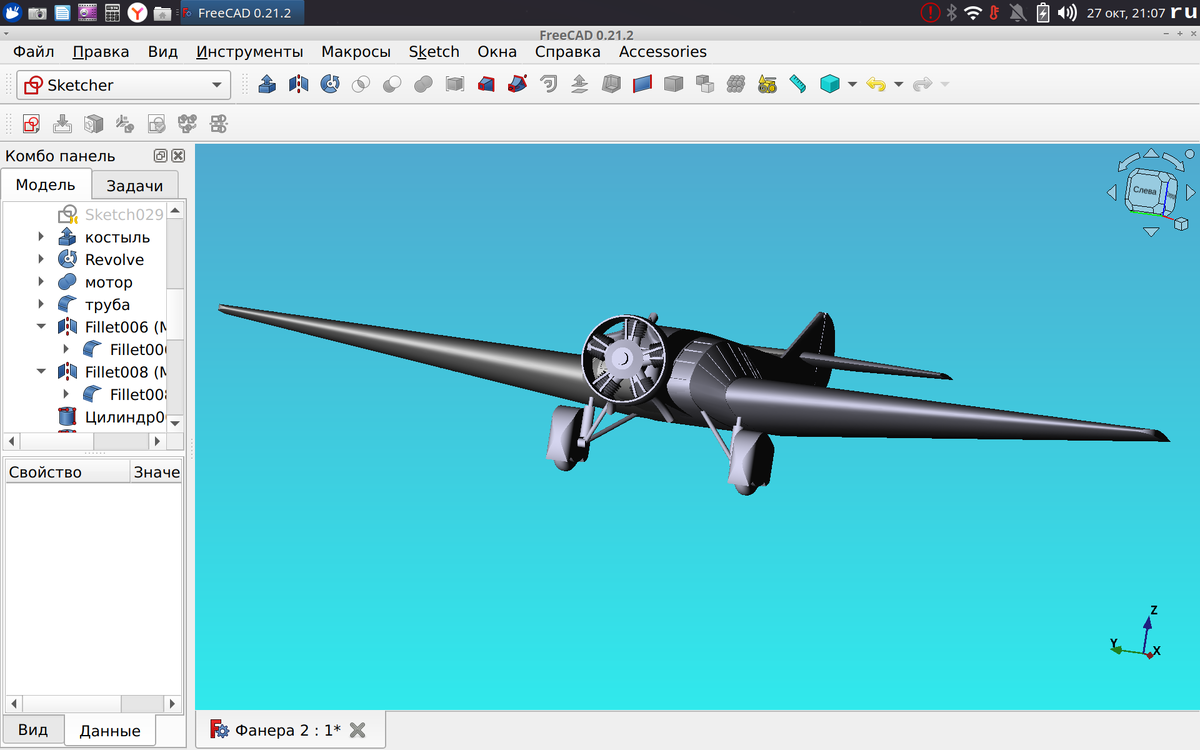The image size is (1200, 750).
Task: Select the Create sketch tool
Action: point(29,123)
